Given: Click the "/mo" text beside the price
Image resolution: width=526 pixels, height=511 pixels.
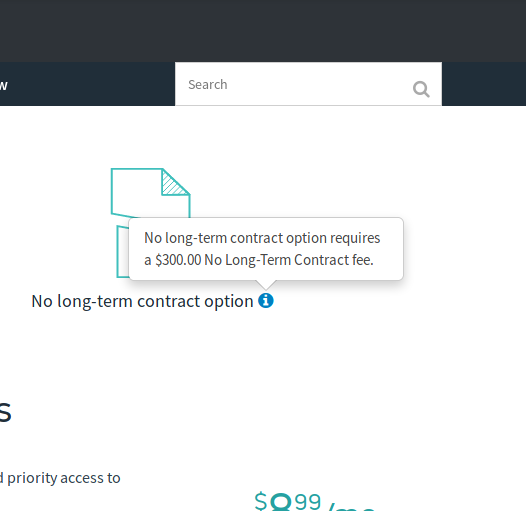Looking at the screenshot, I should 350,506.
